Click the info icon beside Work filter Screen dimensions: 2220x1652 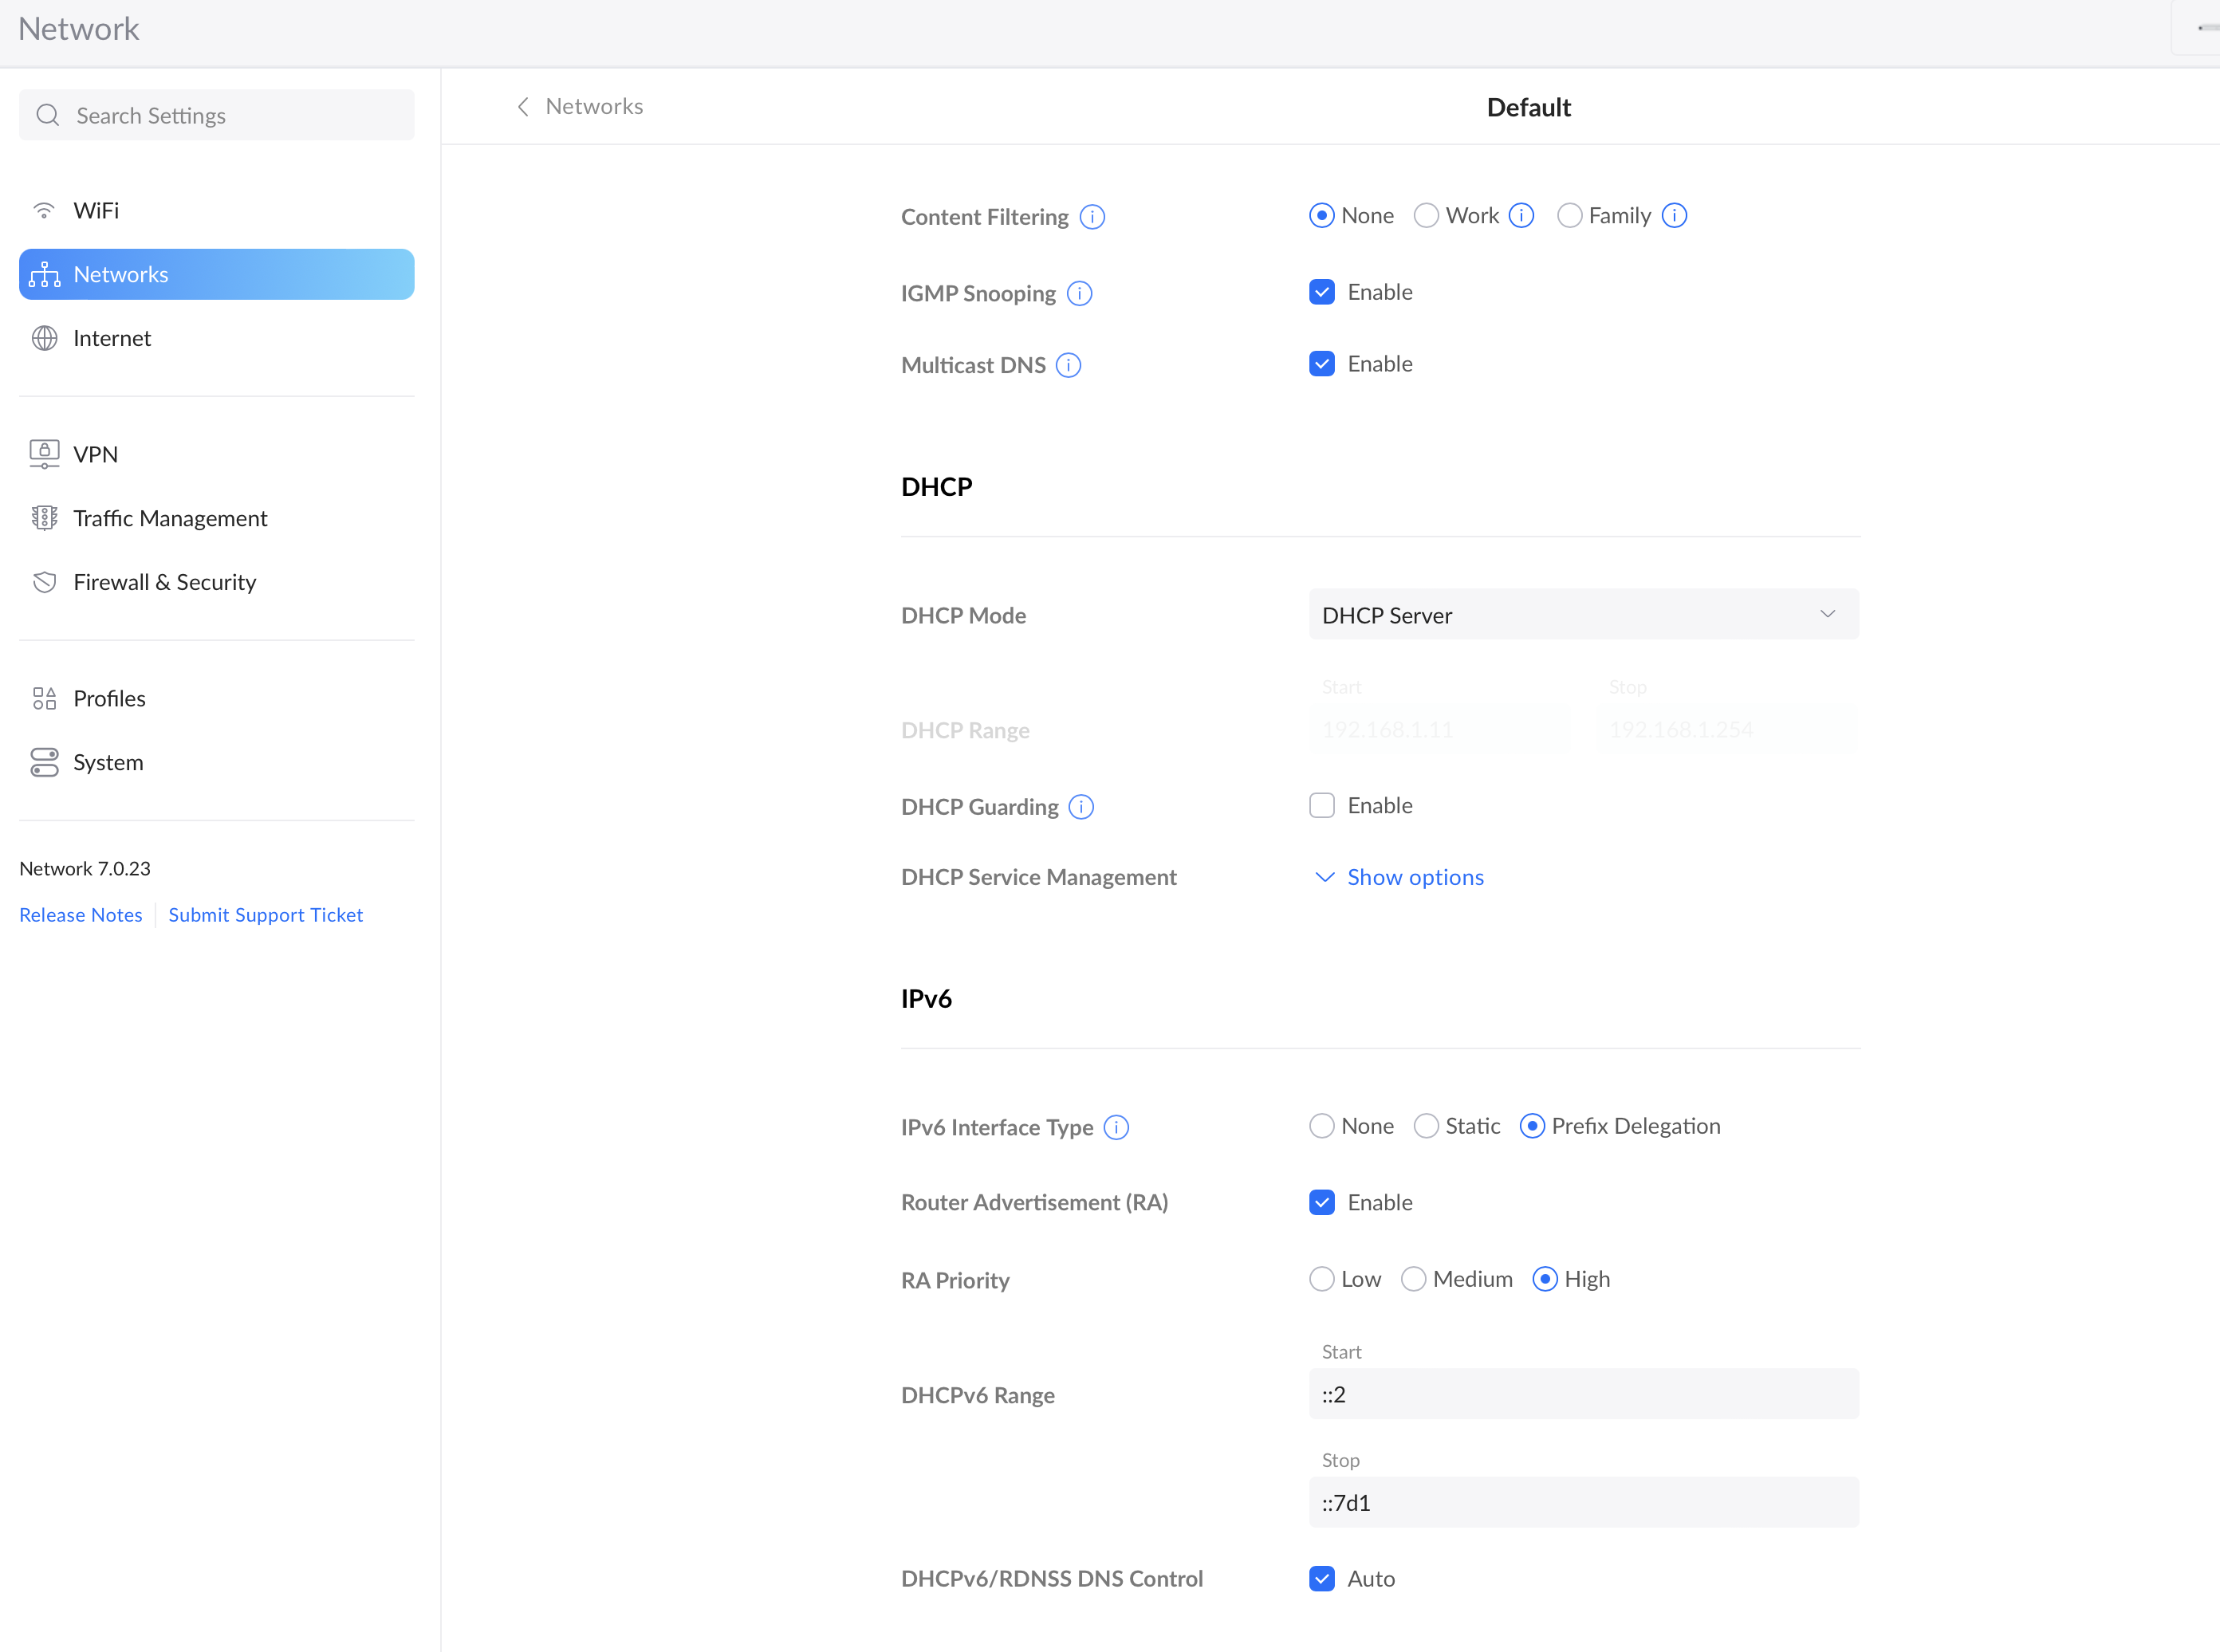[x=1521, y=216]
